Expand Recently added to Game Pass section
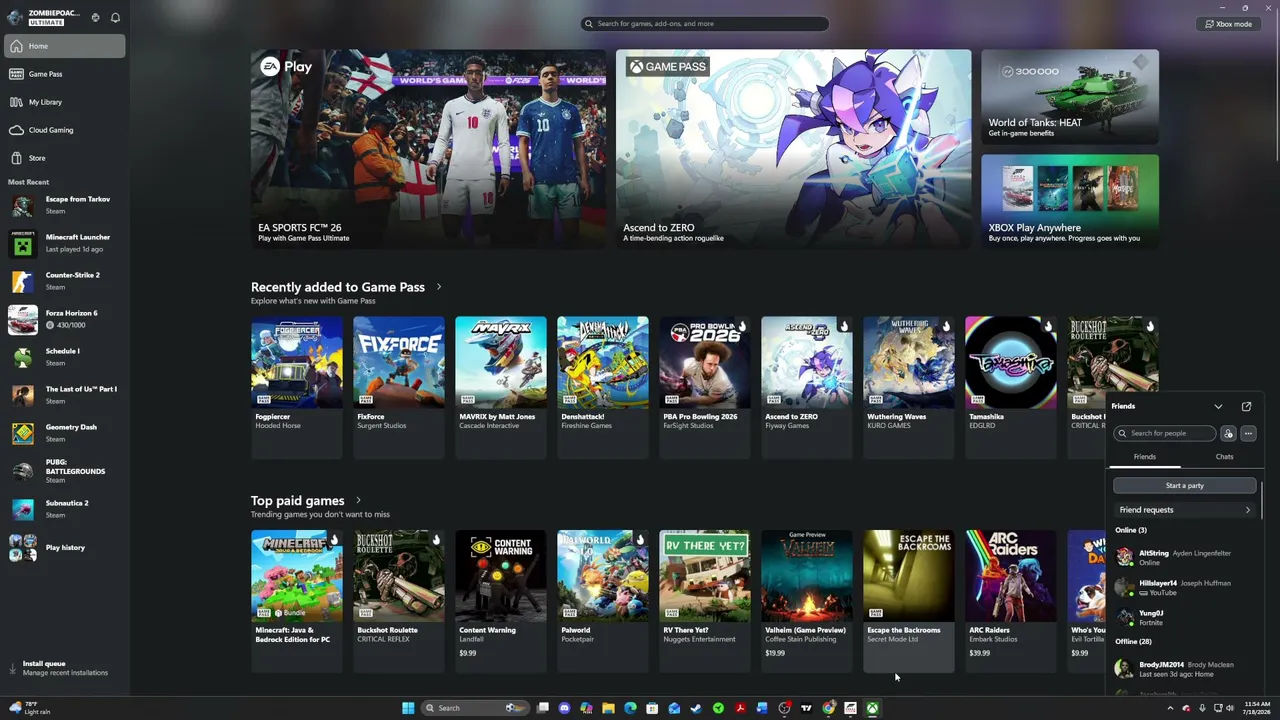 (438, 287)
